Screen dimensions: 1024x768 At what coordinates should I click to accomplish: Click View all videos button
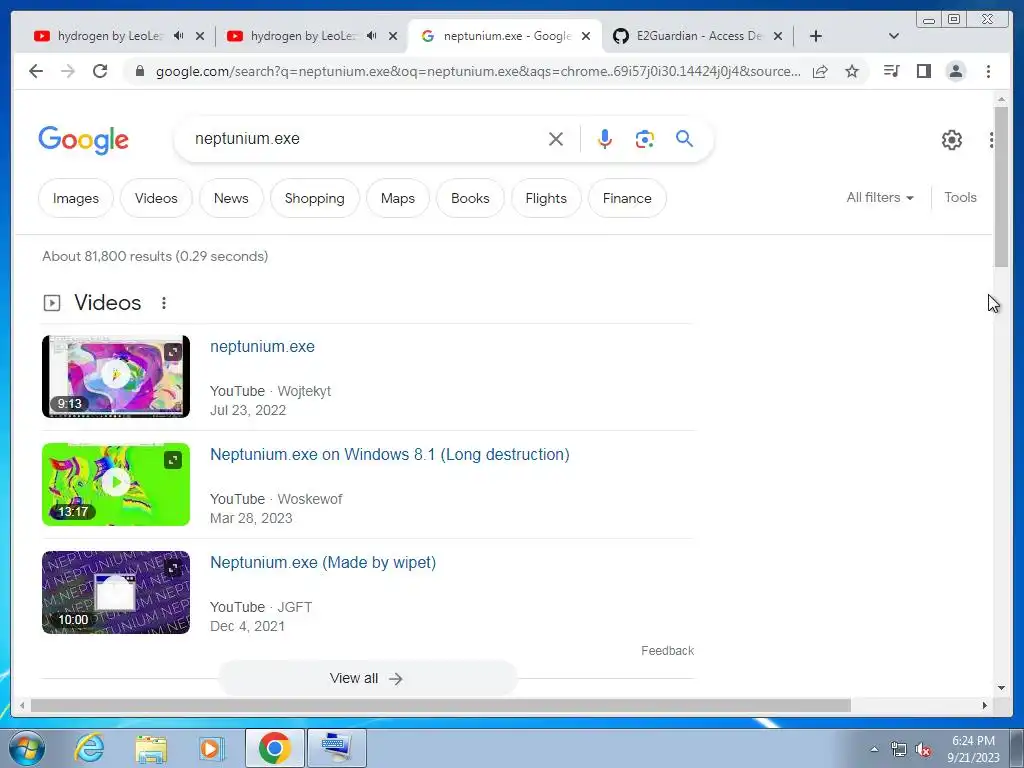368,679
